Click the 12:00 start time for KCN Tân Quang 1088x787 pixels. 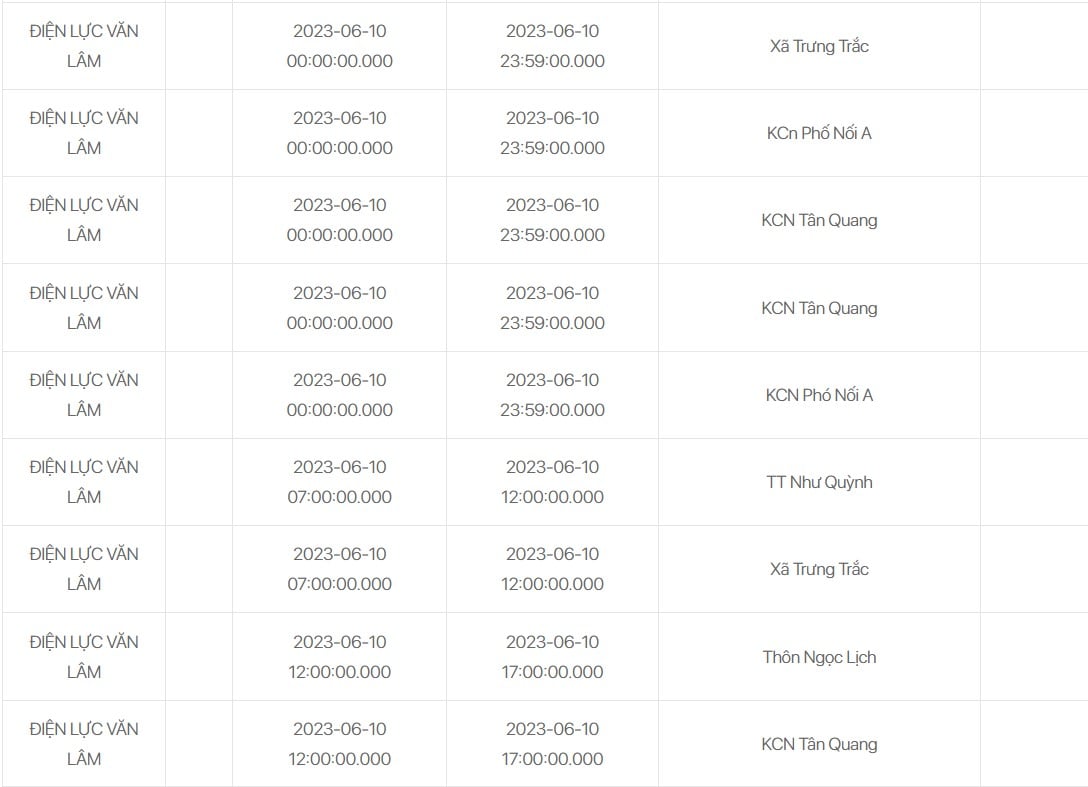tap(339, 744)
